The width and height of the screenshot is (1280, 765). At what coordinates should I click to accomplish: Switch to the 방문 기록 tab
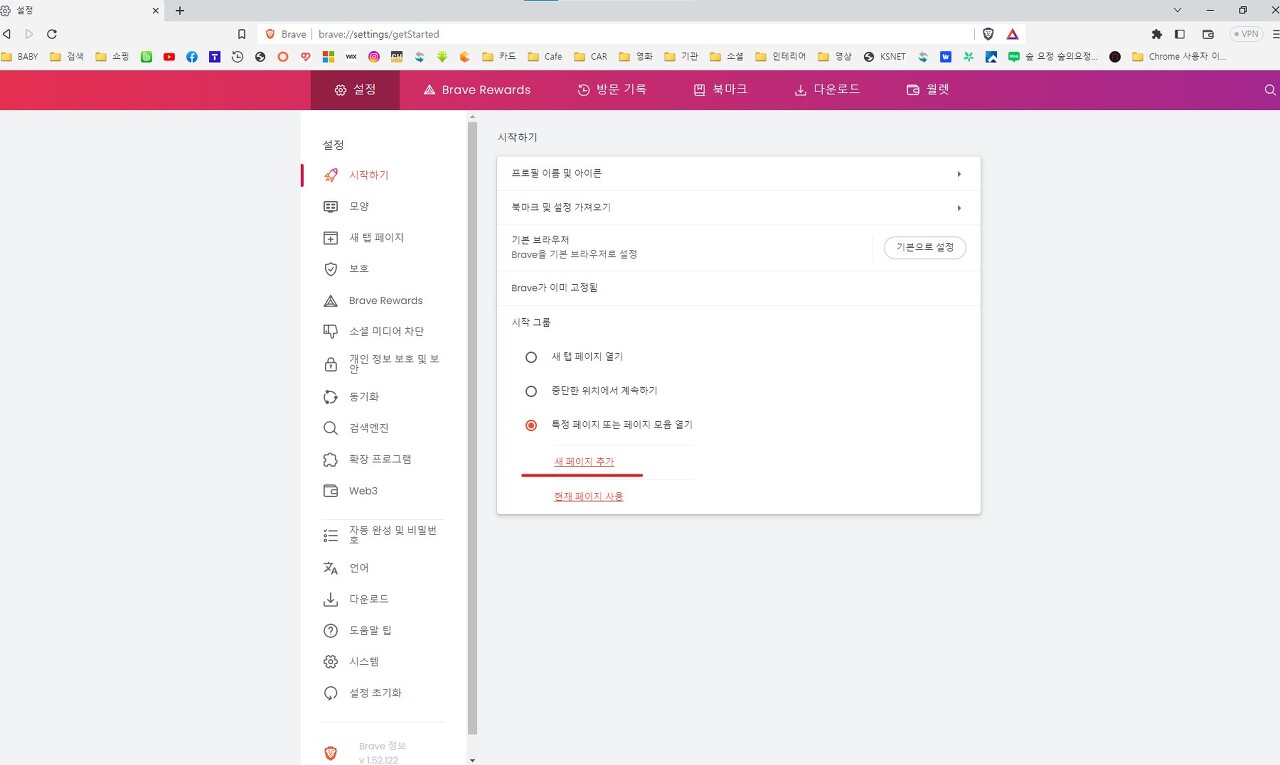click(612, 90)
